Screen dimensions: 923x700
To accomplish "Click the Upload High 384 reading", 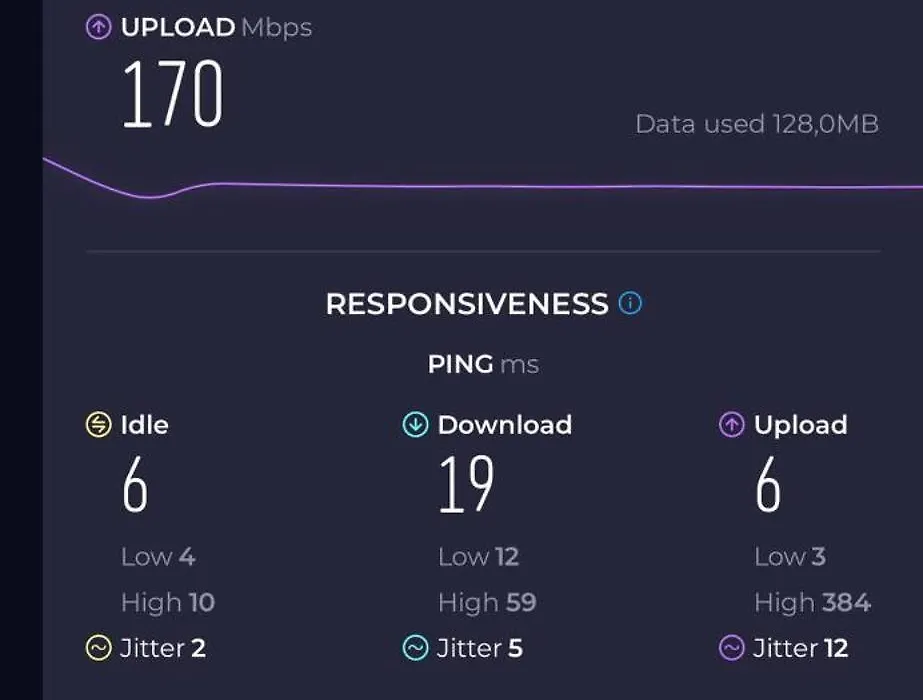I will pos(812,603).
